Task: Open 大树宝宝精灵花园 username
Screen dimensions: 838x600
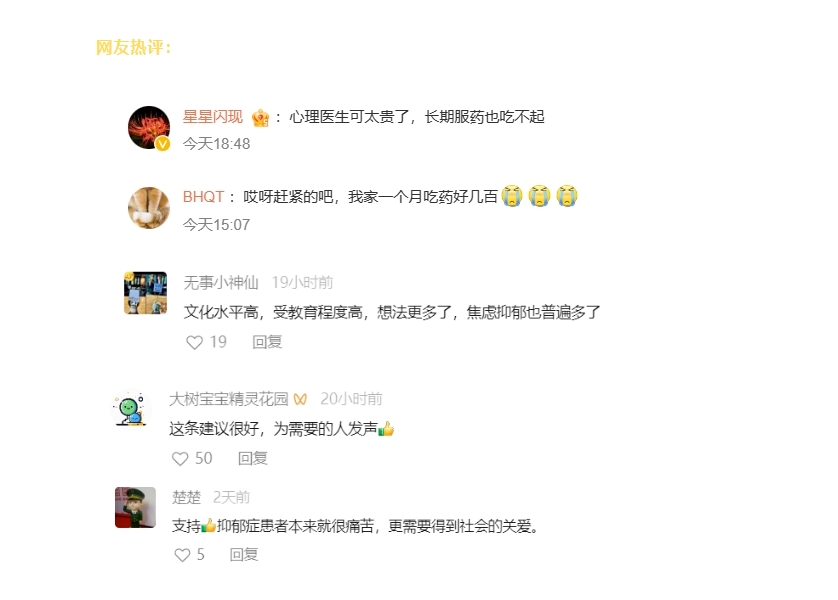Action: 229,399
